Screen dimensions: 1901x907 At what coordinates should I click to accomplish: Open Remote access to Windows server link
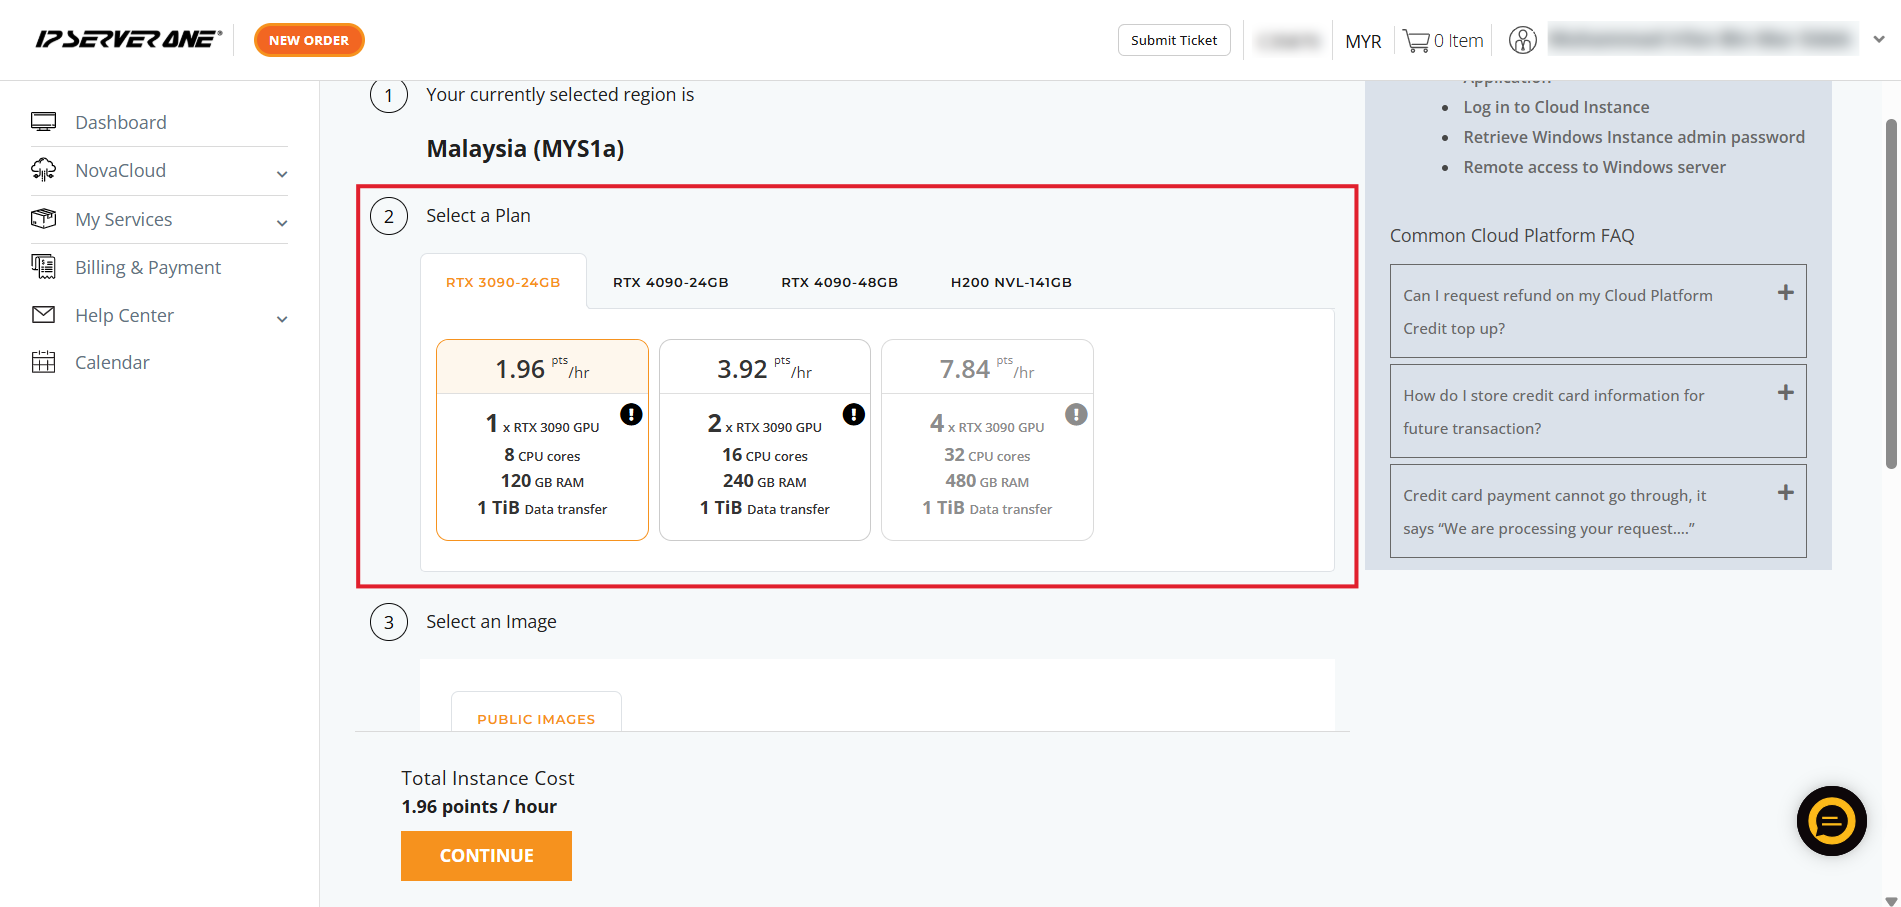click(x=1594, y=167)
